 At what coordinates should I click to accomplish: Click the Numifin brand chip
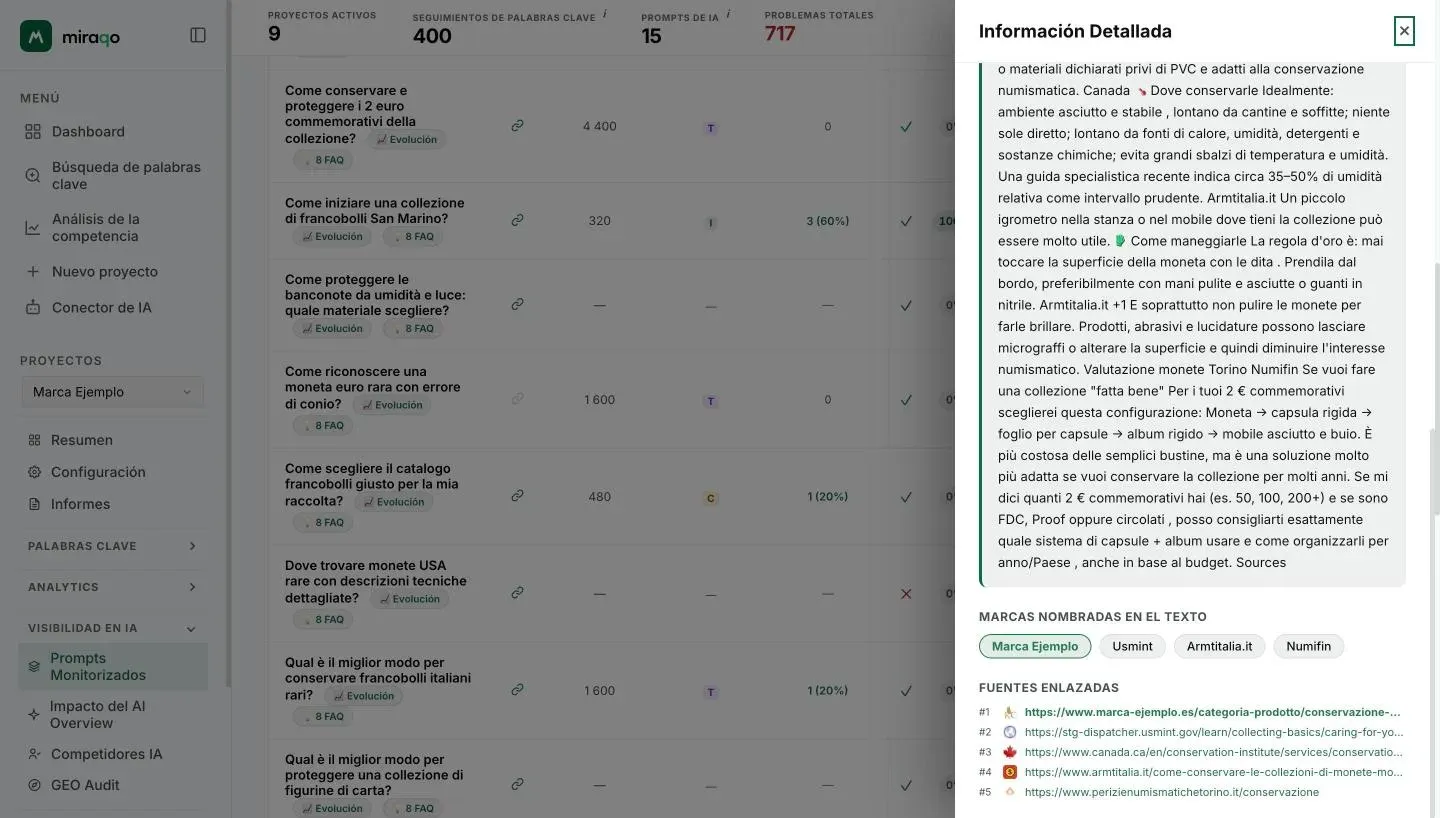pyautogui.click(x=1308, y=646)
